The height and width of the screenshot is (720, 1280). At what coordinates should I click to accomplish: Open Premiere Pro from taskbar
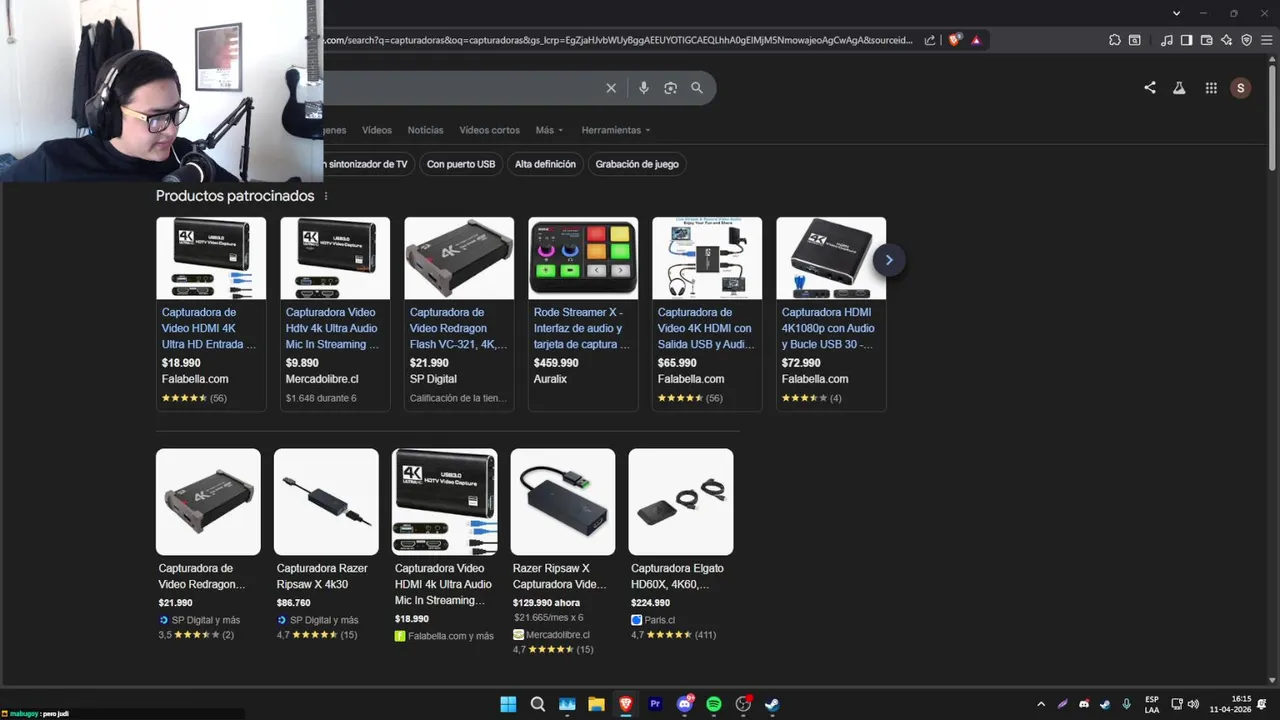point(655,704)
